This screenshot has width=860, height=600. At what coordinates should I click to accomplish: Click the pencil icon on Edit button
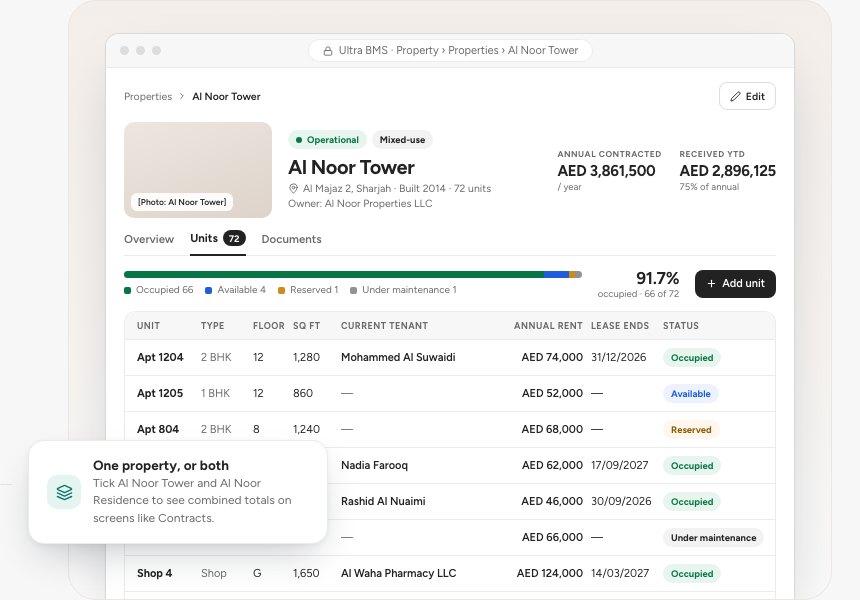[735, 97]
